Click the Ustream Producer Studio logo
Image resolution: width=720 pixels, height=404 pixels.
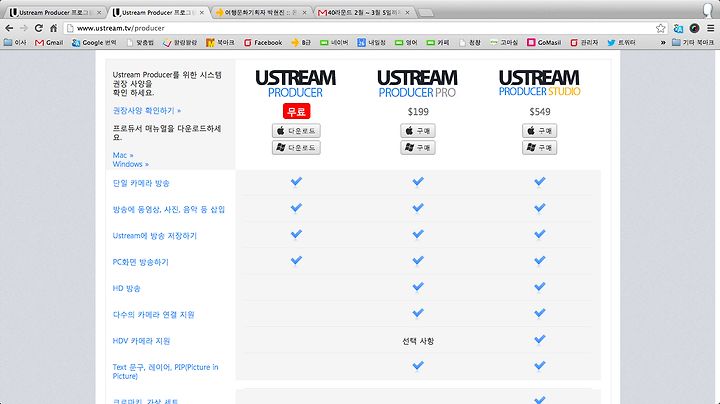coord(539,83)
